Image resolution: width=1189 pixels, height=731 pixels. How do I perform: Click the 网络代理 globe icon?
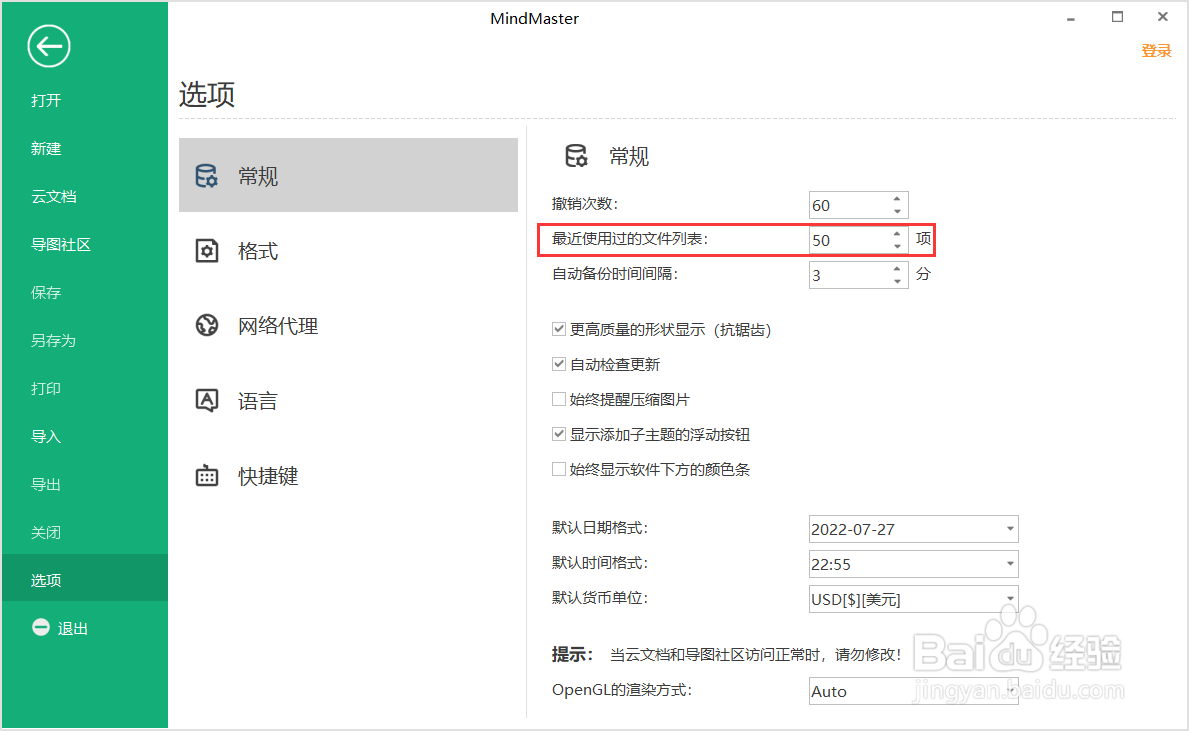click(x=206, y=325)
